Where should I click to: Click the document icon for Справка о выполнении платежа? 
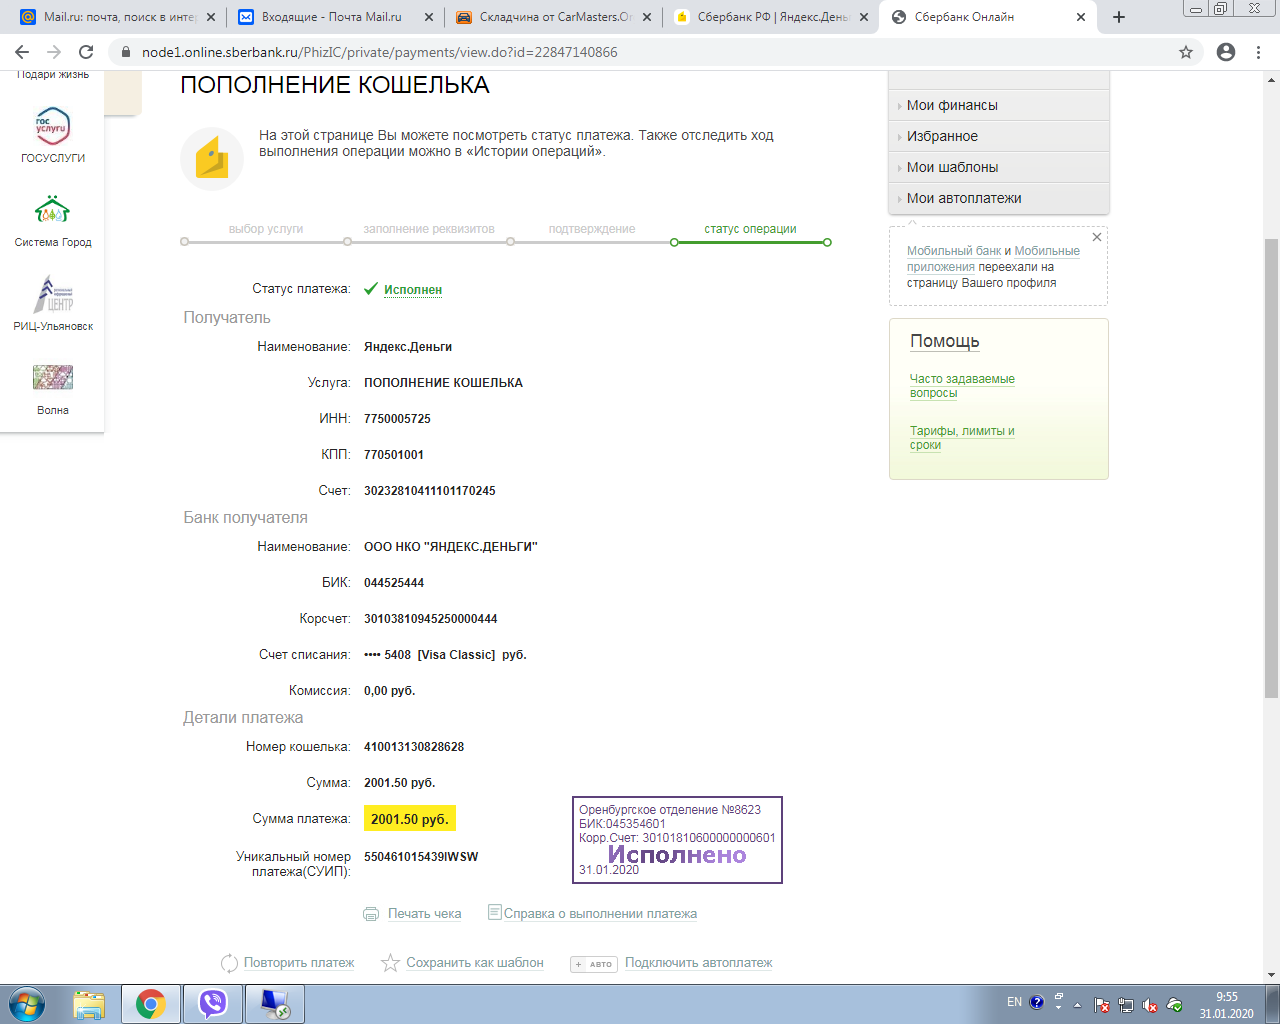click(494, 912)
